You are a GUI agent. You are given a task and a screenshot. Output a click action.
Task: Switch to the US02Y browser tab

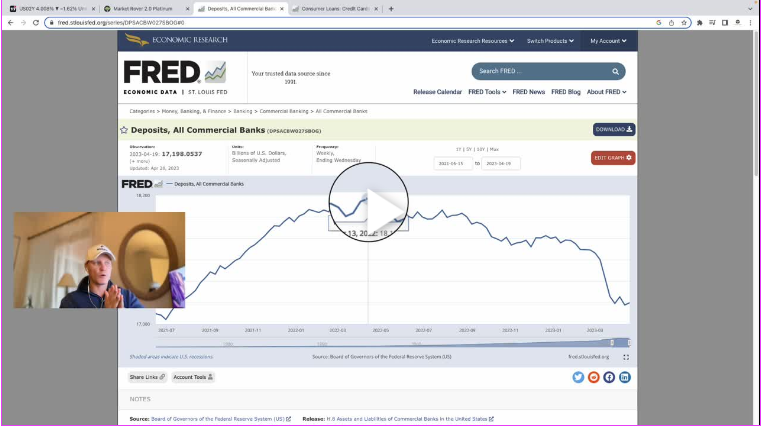coord(52,9)
